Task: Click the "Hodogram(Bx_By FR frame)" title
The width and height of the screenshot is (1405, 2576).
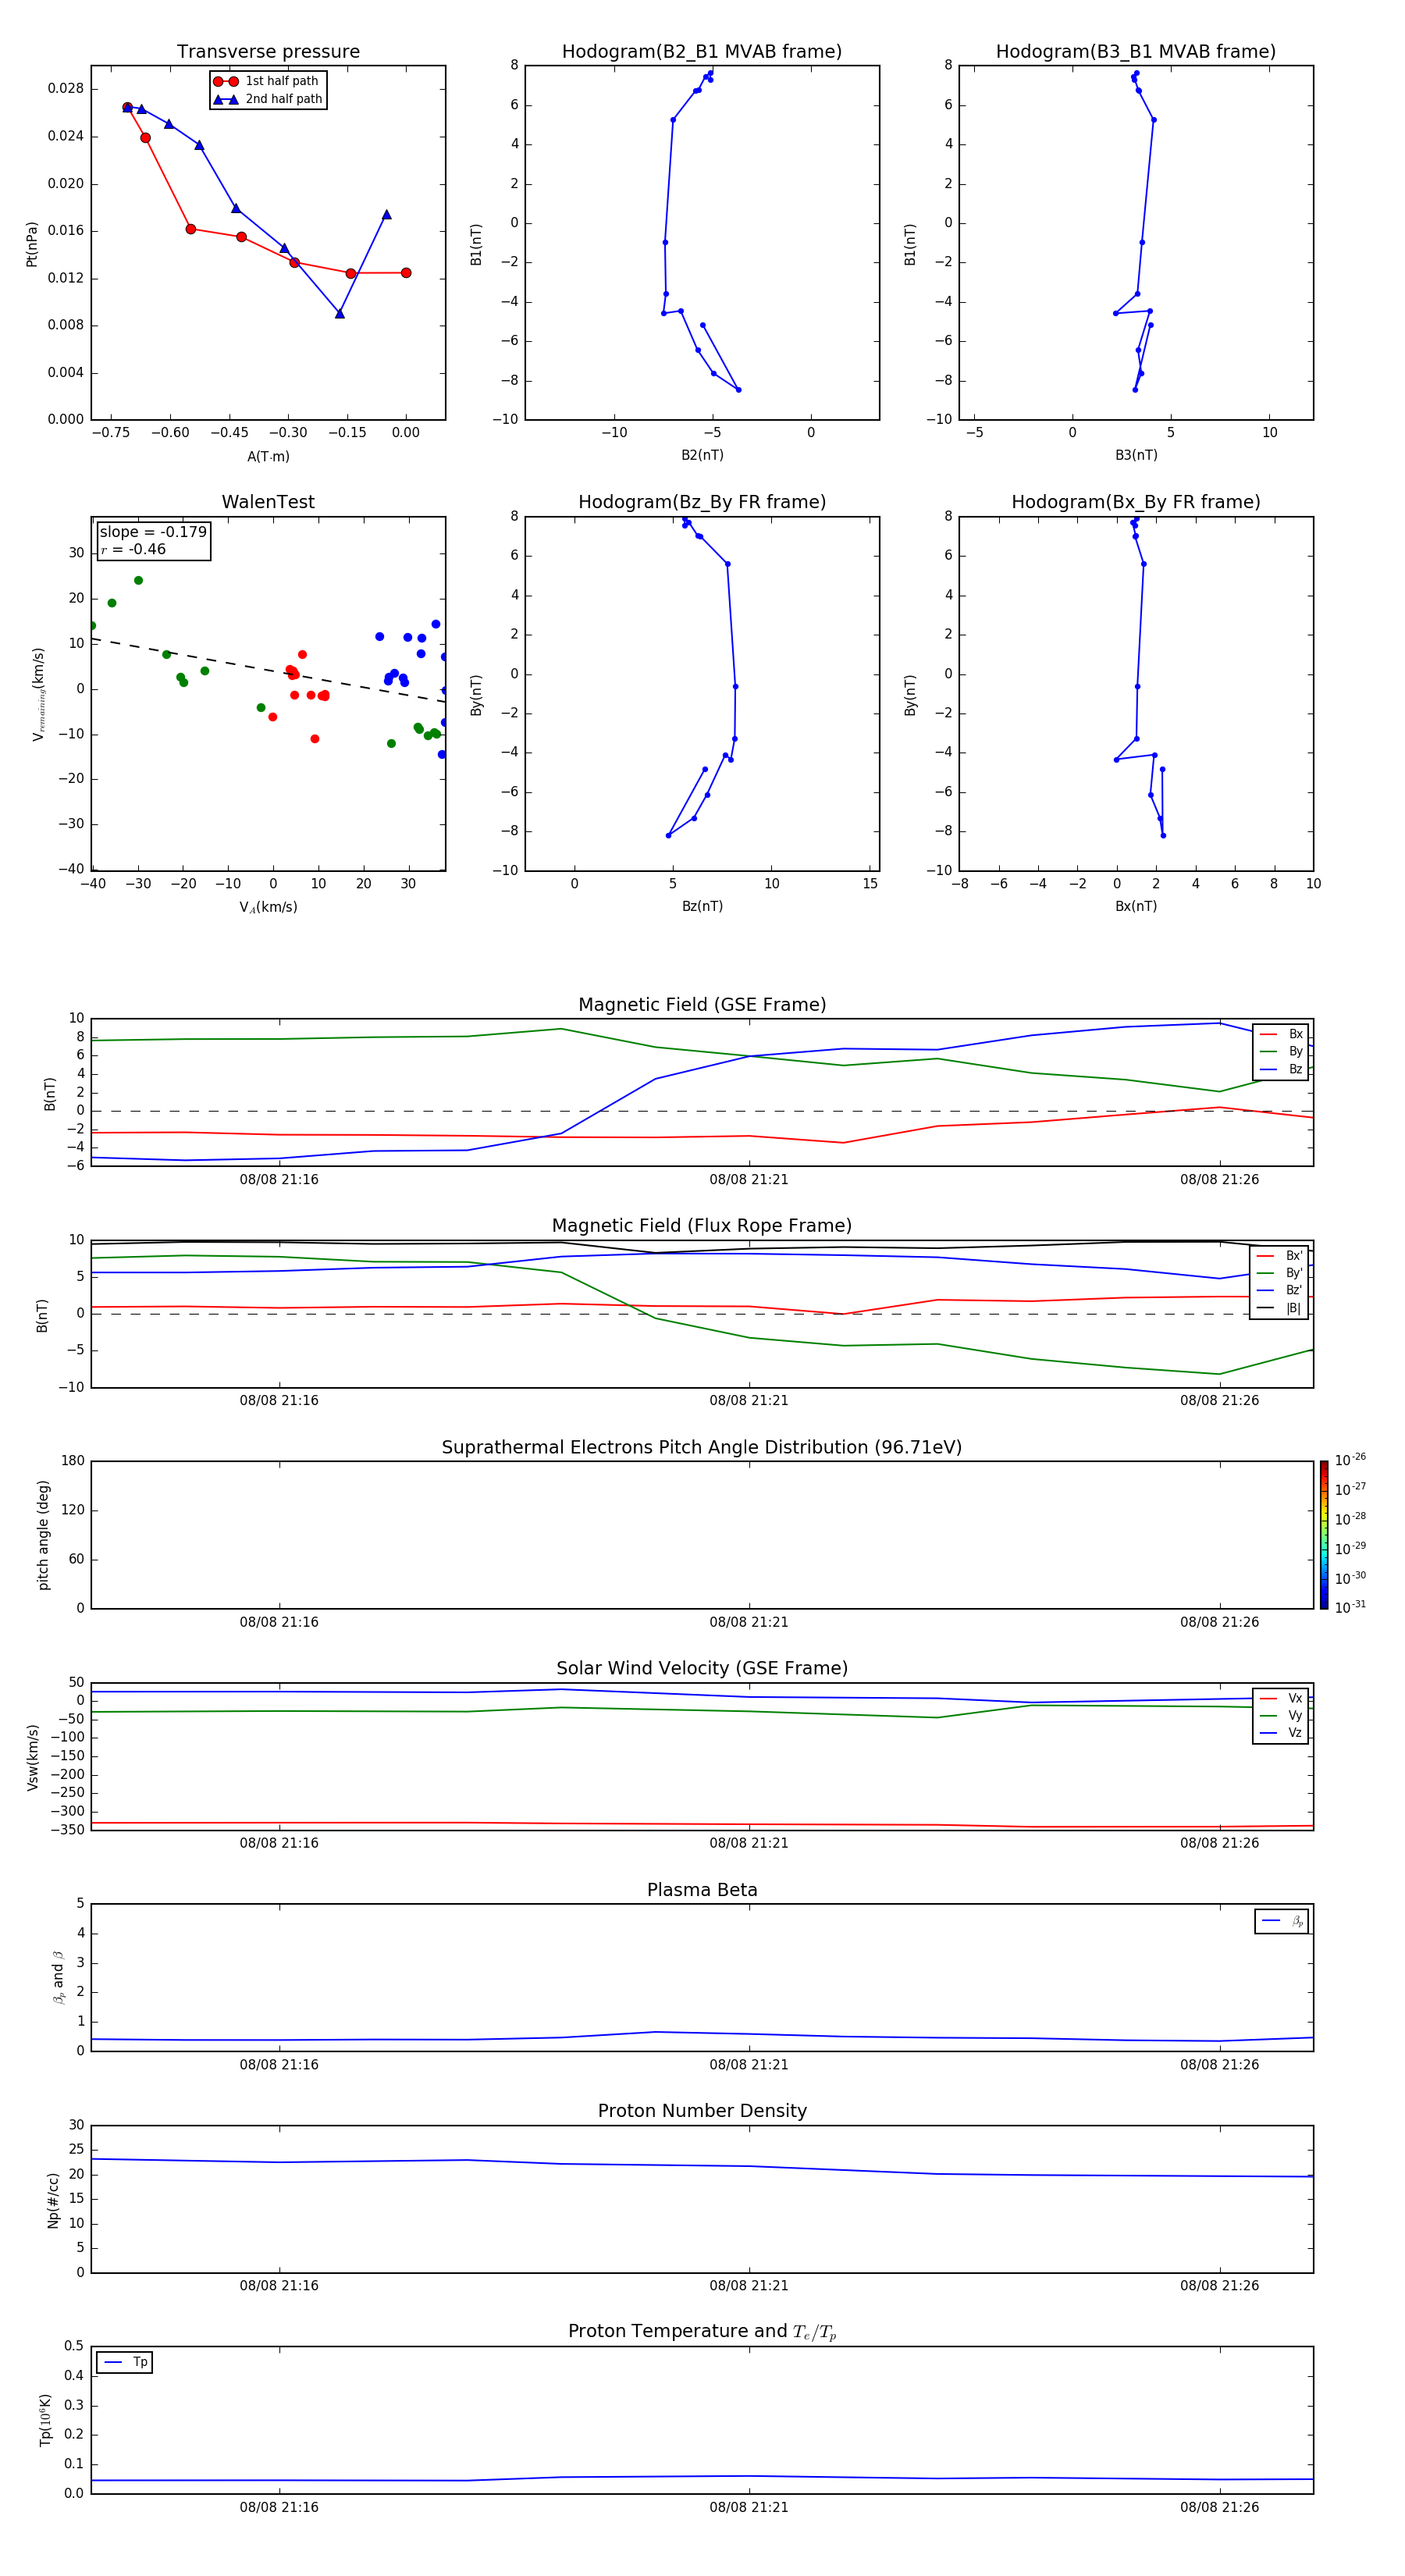Action: tap(1136, 502)
